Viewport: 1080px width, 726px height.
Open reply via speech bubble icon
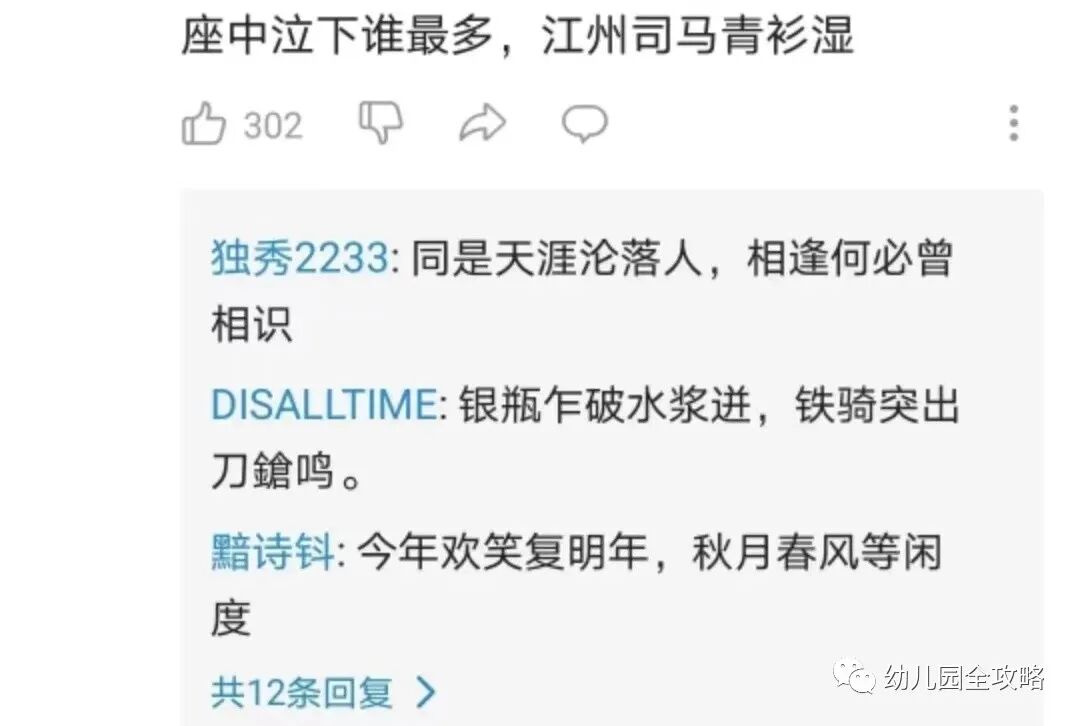pyautogui.click(x=585, y=124)
